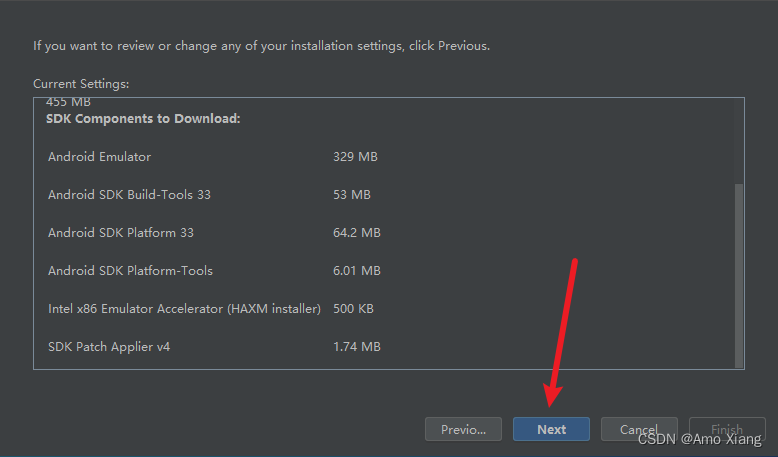The width and height of the screenshot is (778, 457).
Task: Click the 329 MB size value
Action: (x=355, y=157)
